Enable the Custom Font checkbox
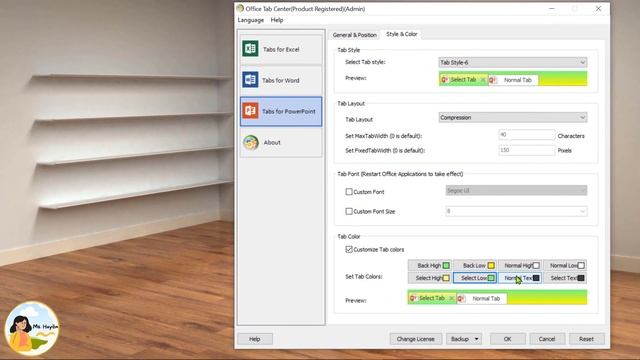 pos(349,191)
